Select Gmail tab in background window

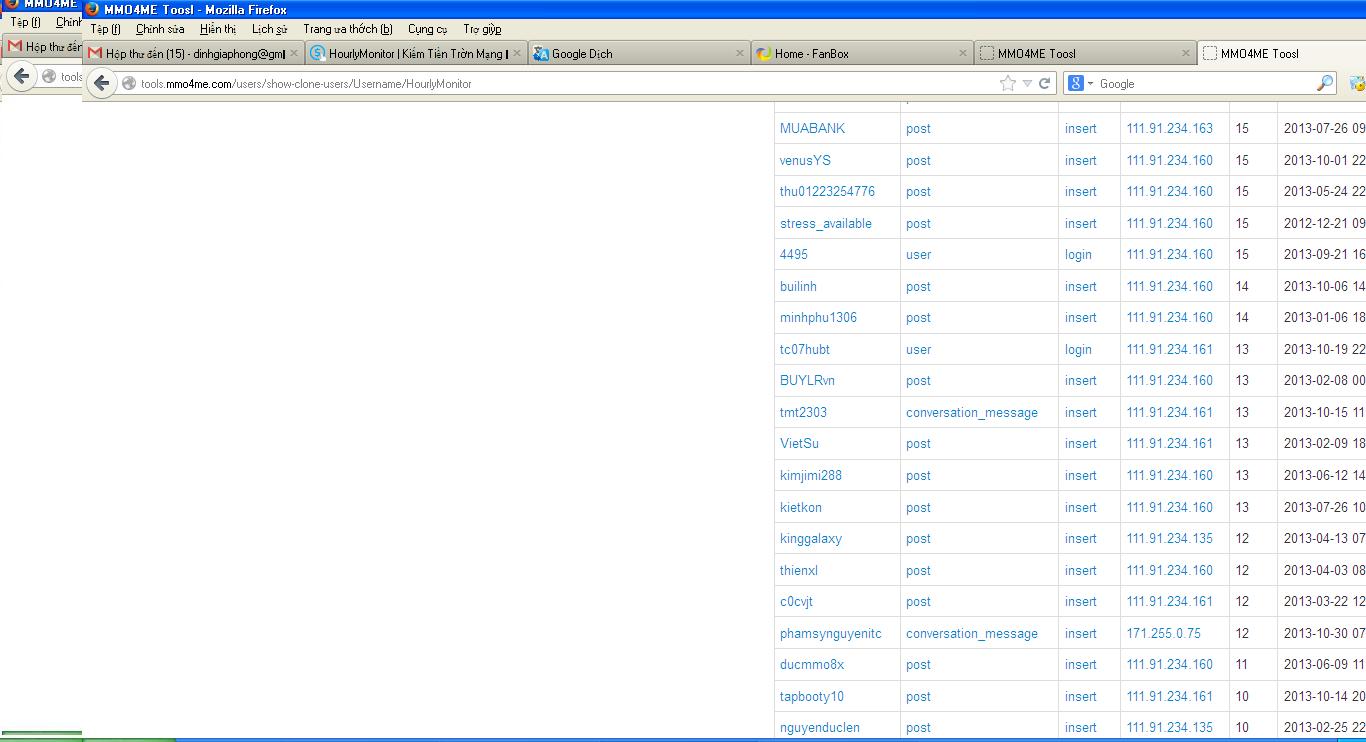(x=44, y=47)
